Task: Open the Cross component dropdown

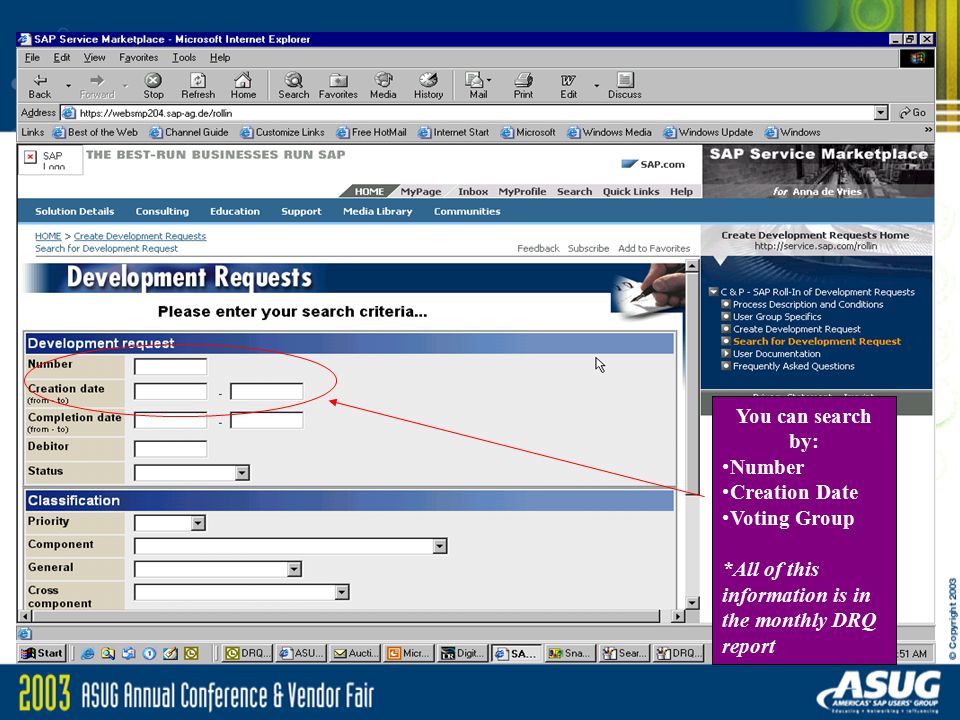Action: tap(342, 592)
